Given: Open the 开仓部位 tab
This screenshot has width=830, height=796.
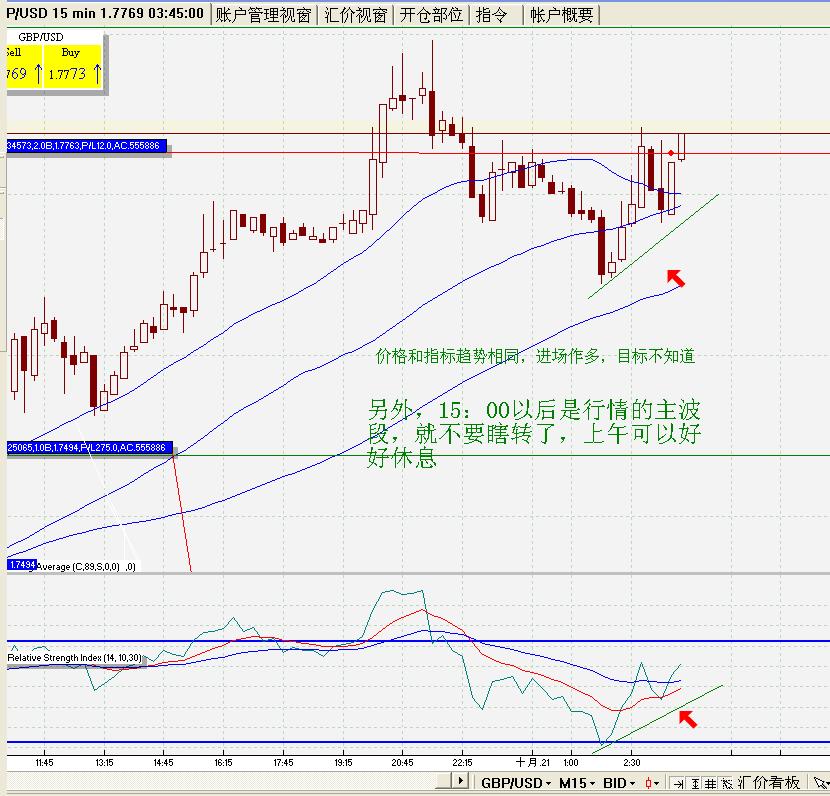Looking at the screenshot, I should coord(431,15).
